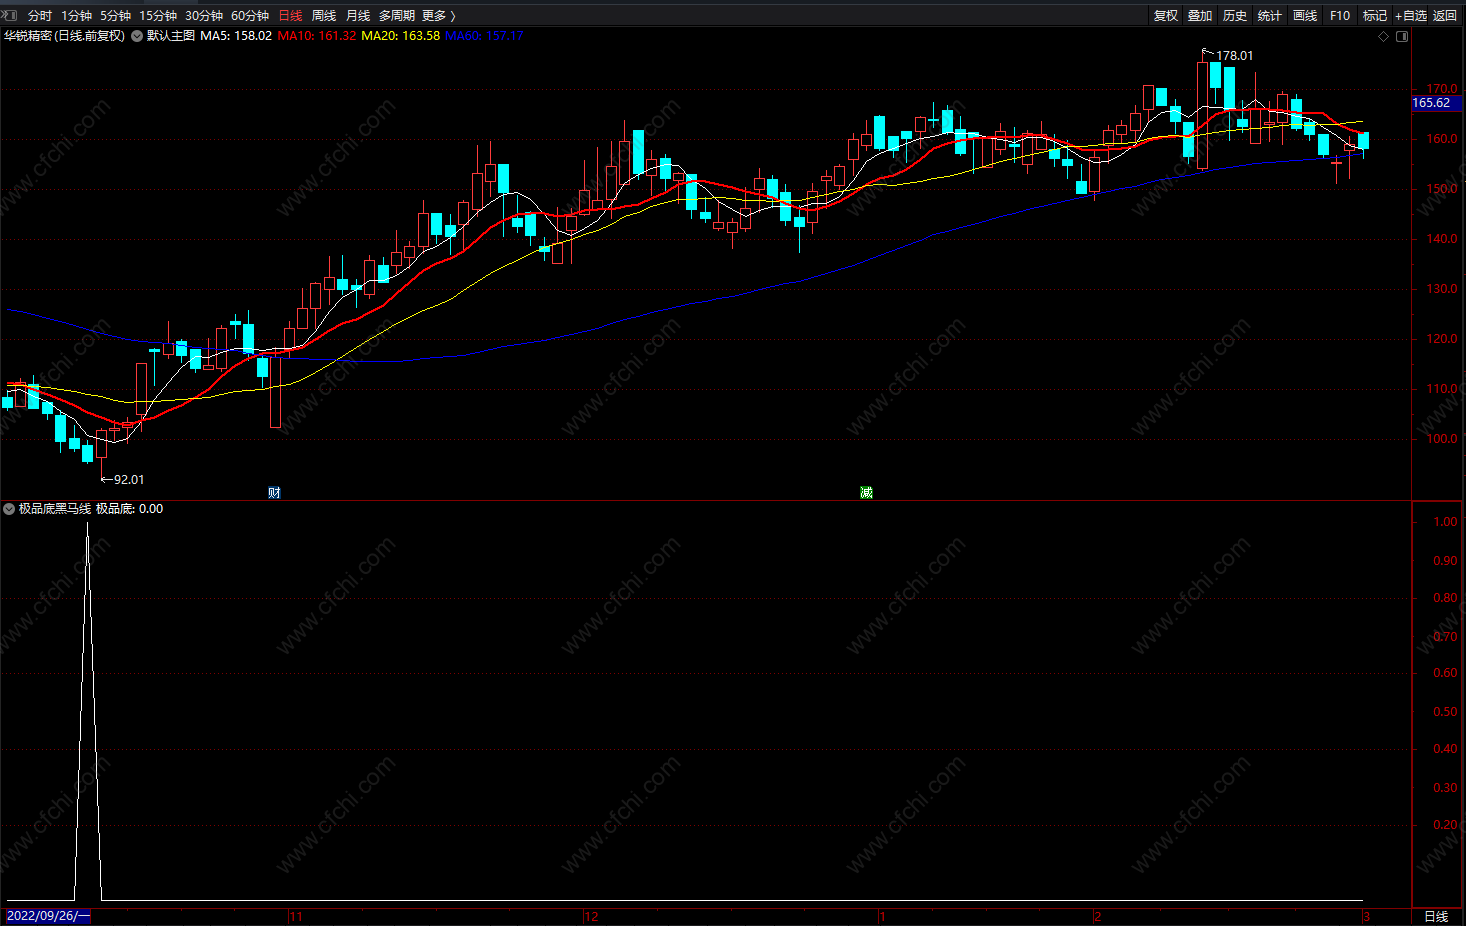
Task: Click the 92.01 low price annotation
Action: (x=129, y=480)
